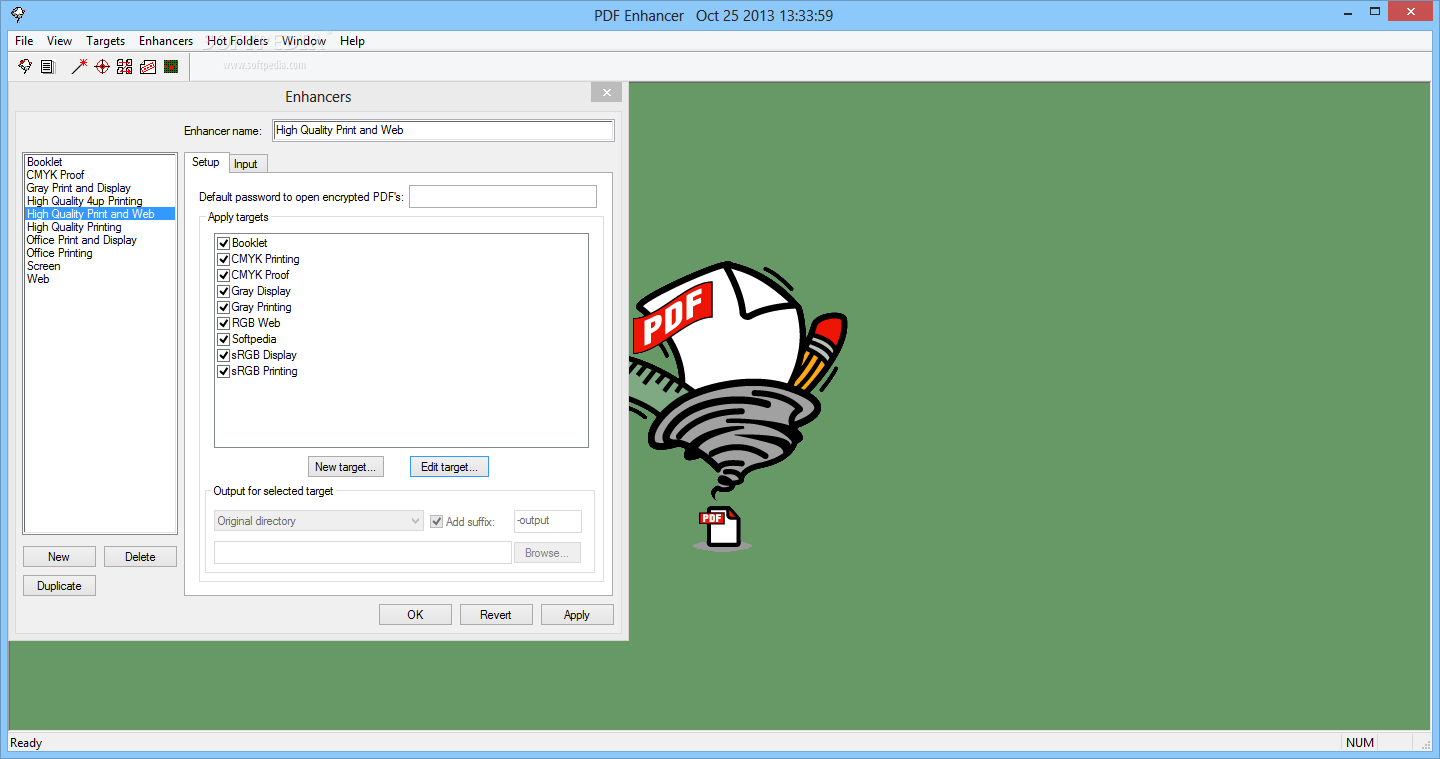Toggle the Add suffix checkbox
The image size is (1440, 759).
[437, 521]
